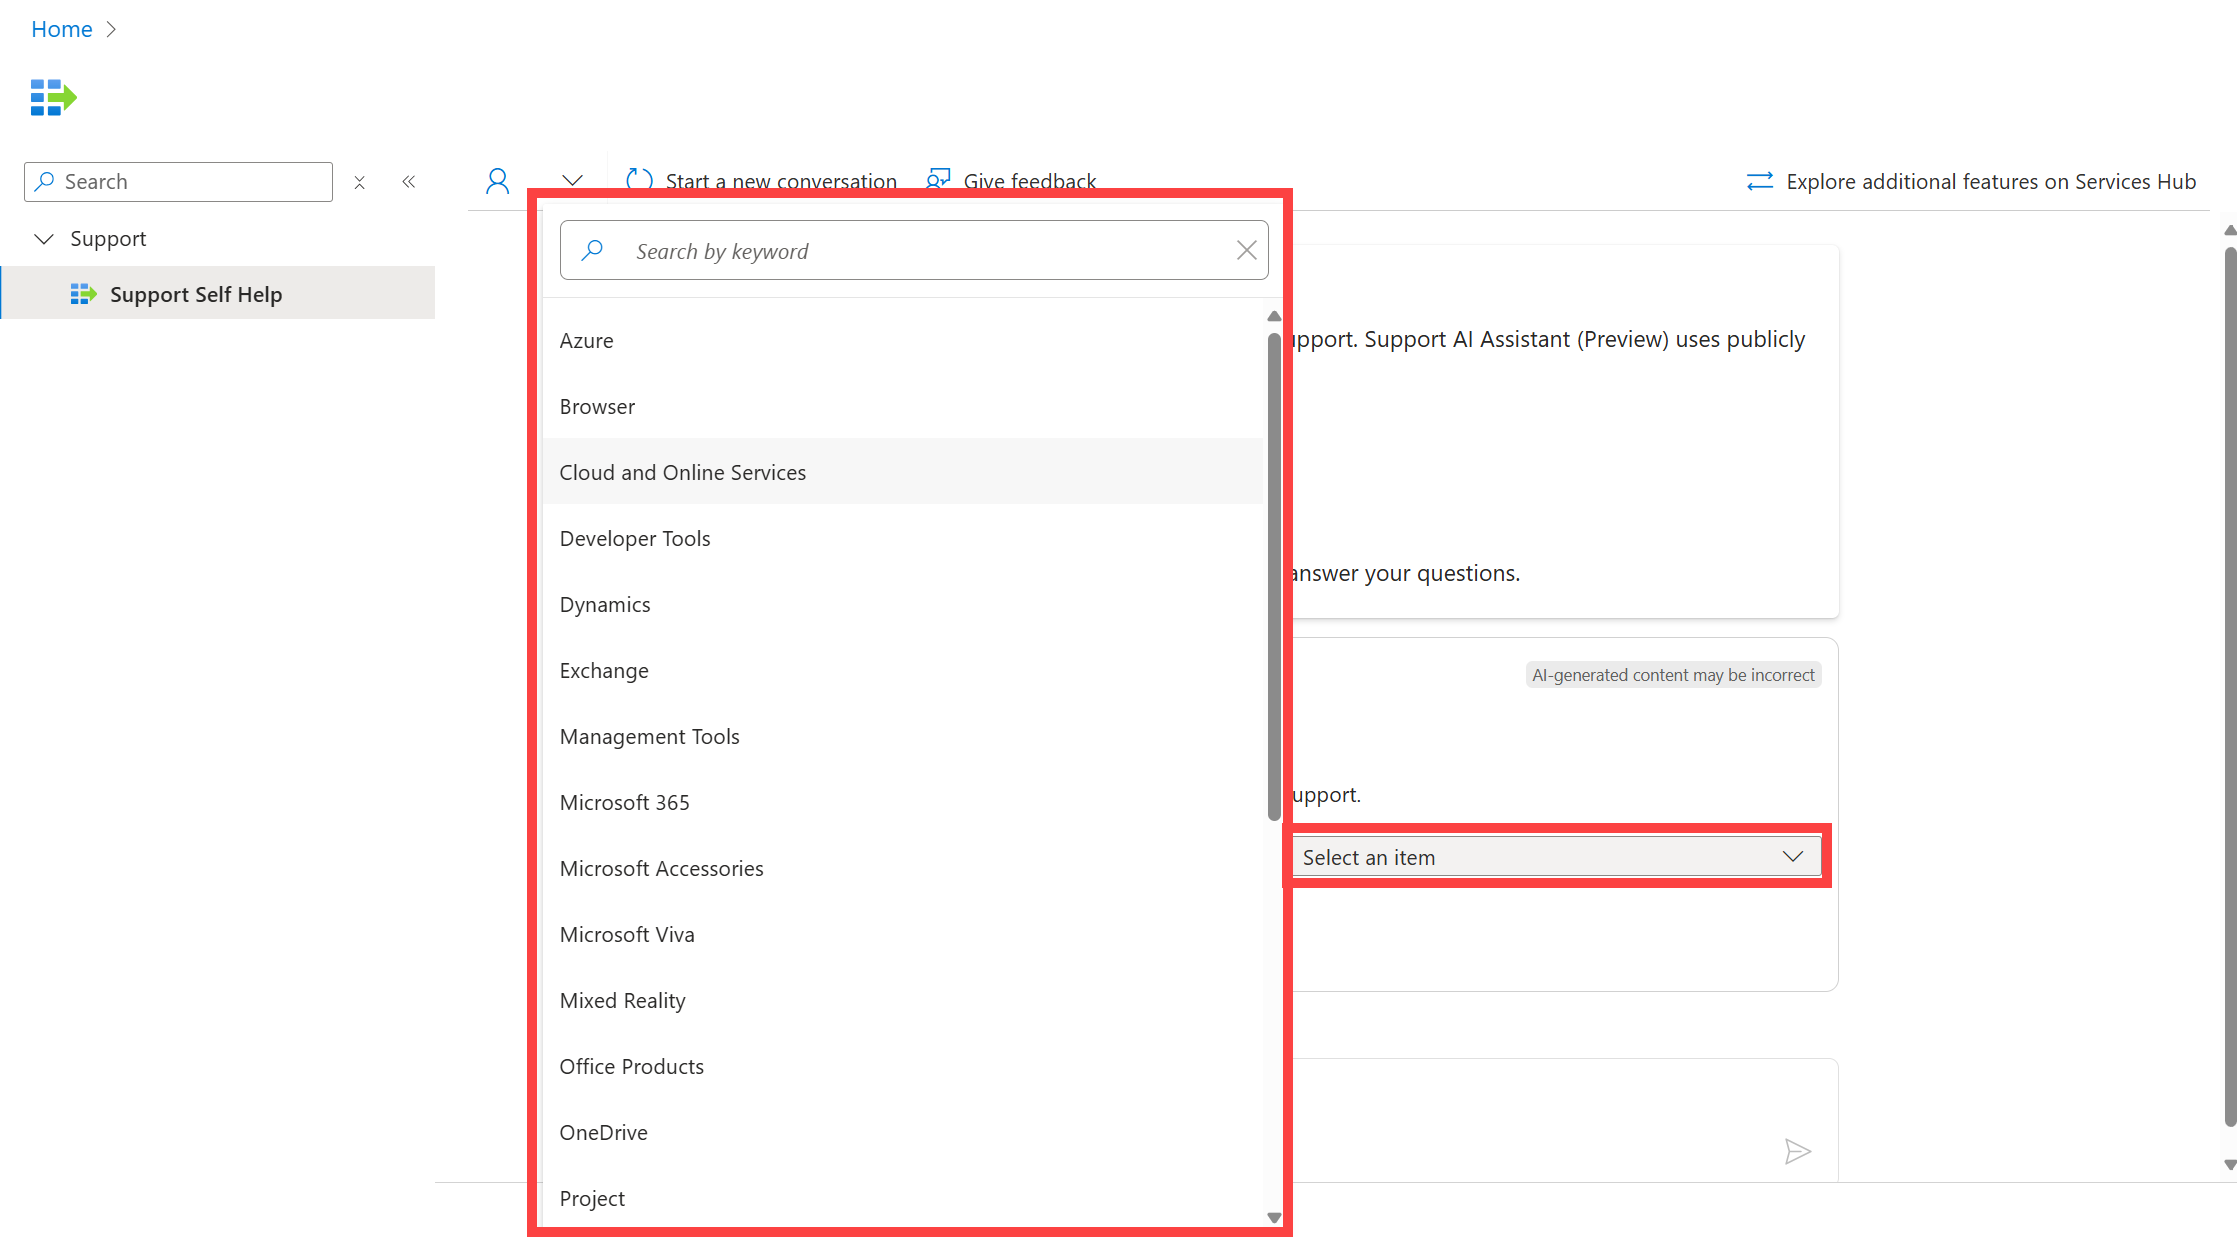Screen dimensions: 2237x1237
Task: Select Microsoft 365 from the list
Action: pos(623,801)
